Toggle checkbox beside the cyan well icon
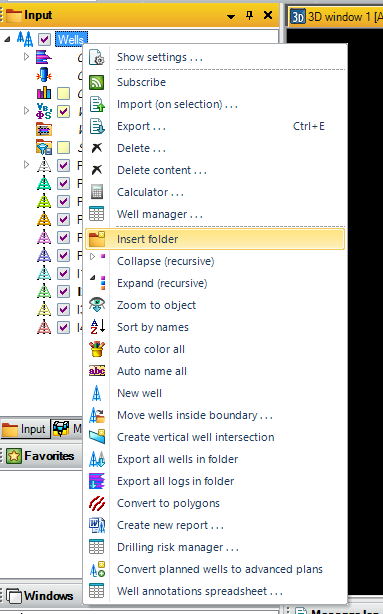Screen dimensions: 383x614 [63, 273]
